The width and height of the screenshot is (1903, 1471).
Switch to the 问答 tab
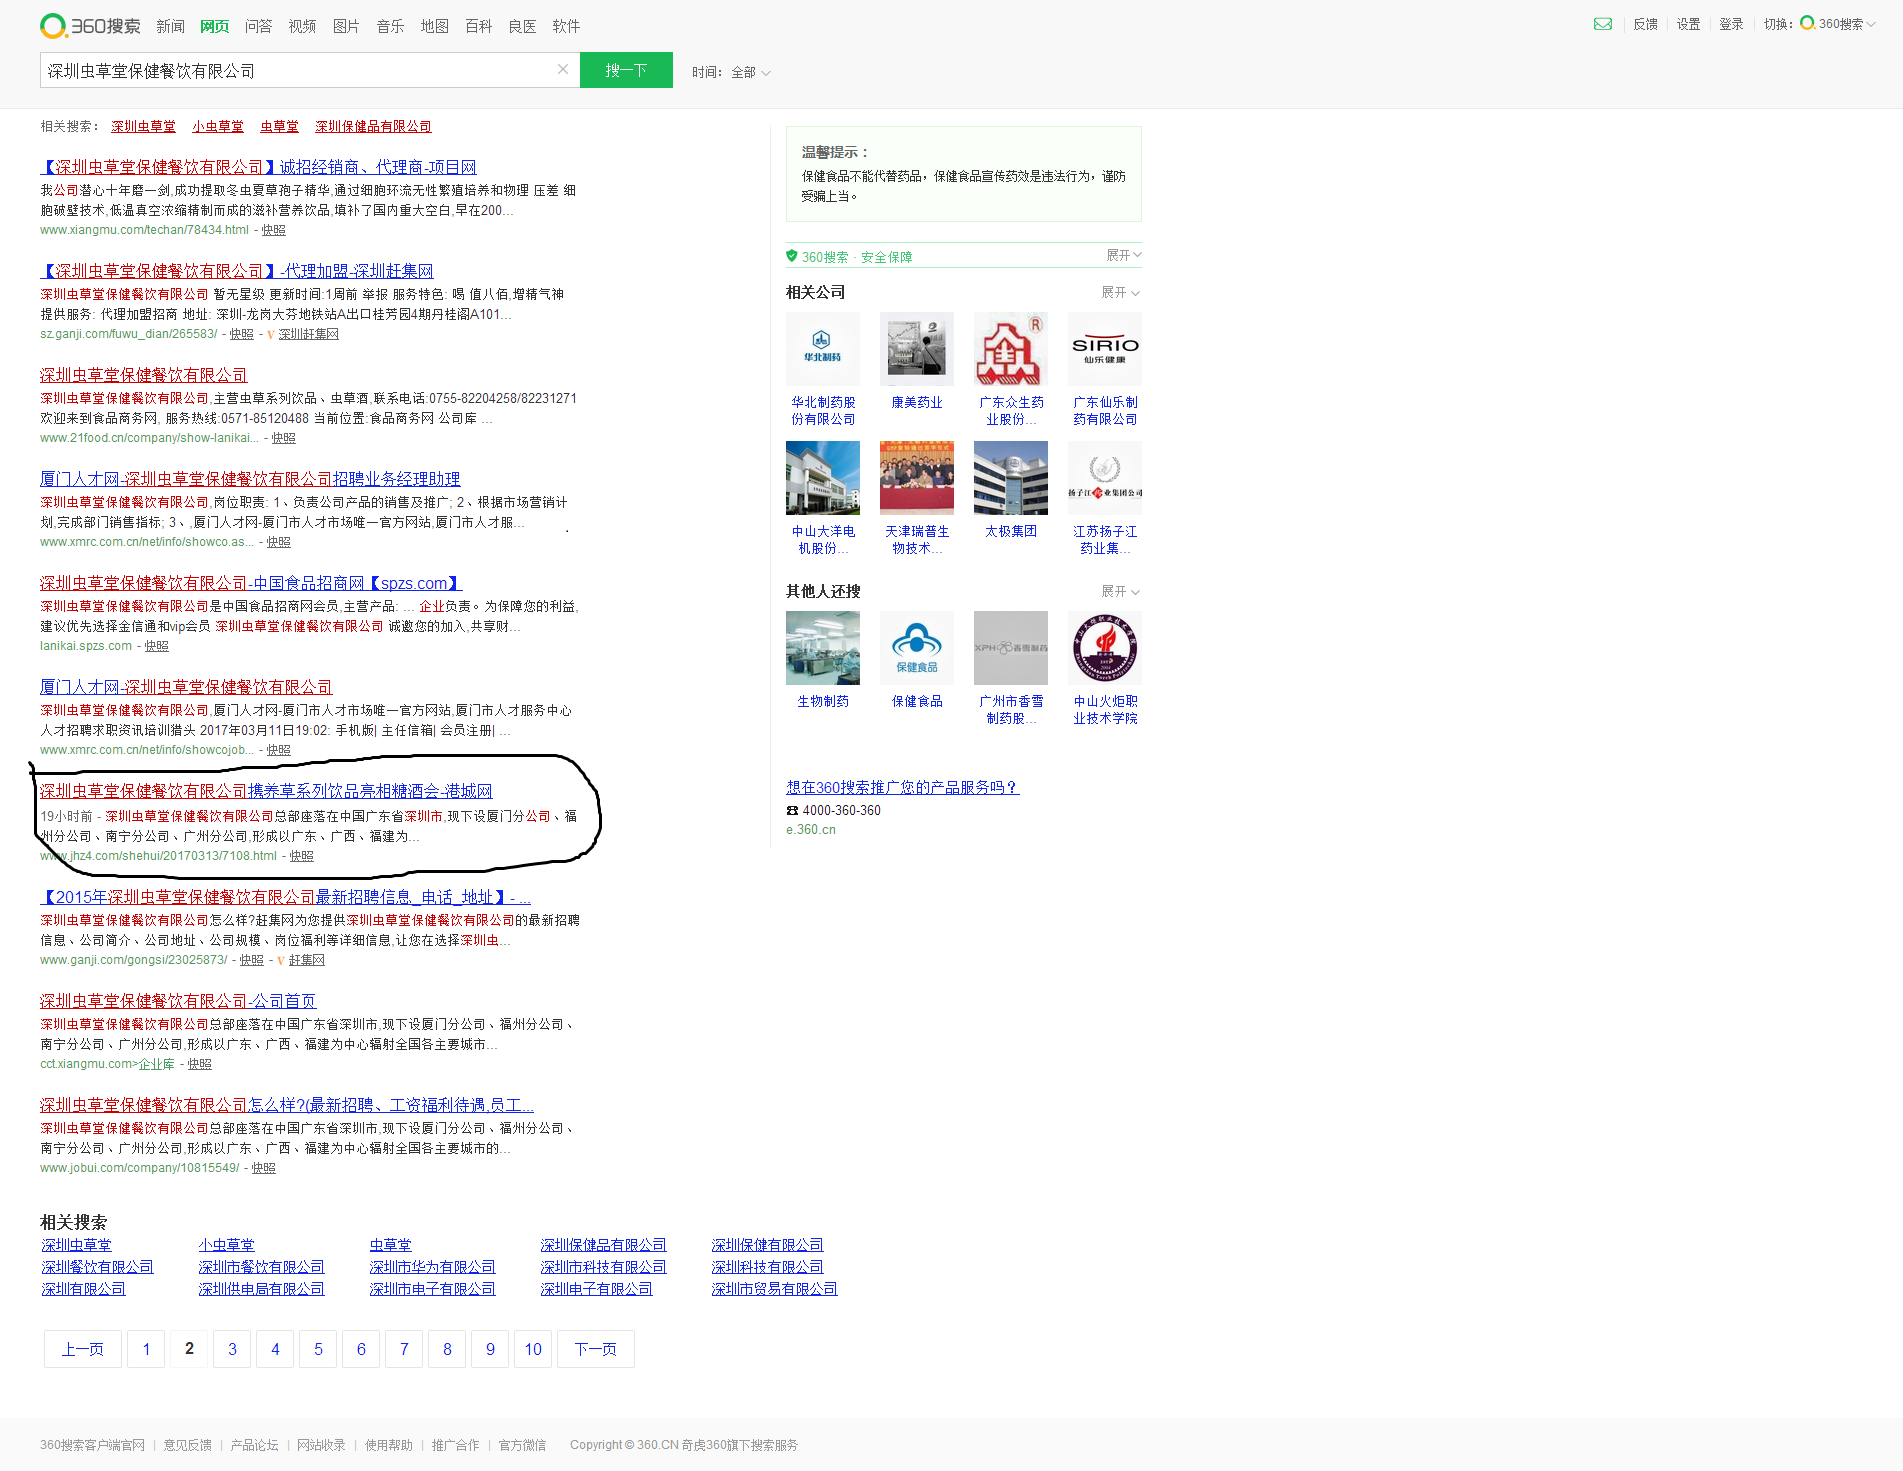258,26
